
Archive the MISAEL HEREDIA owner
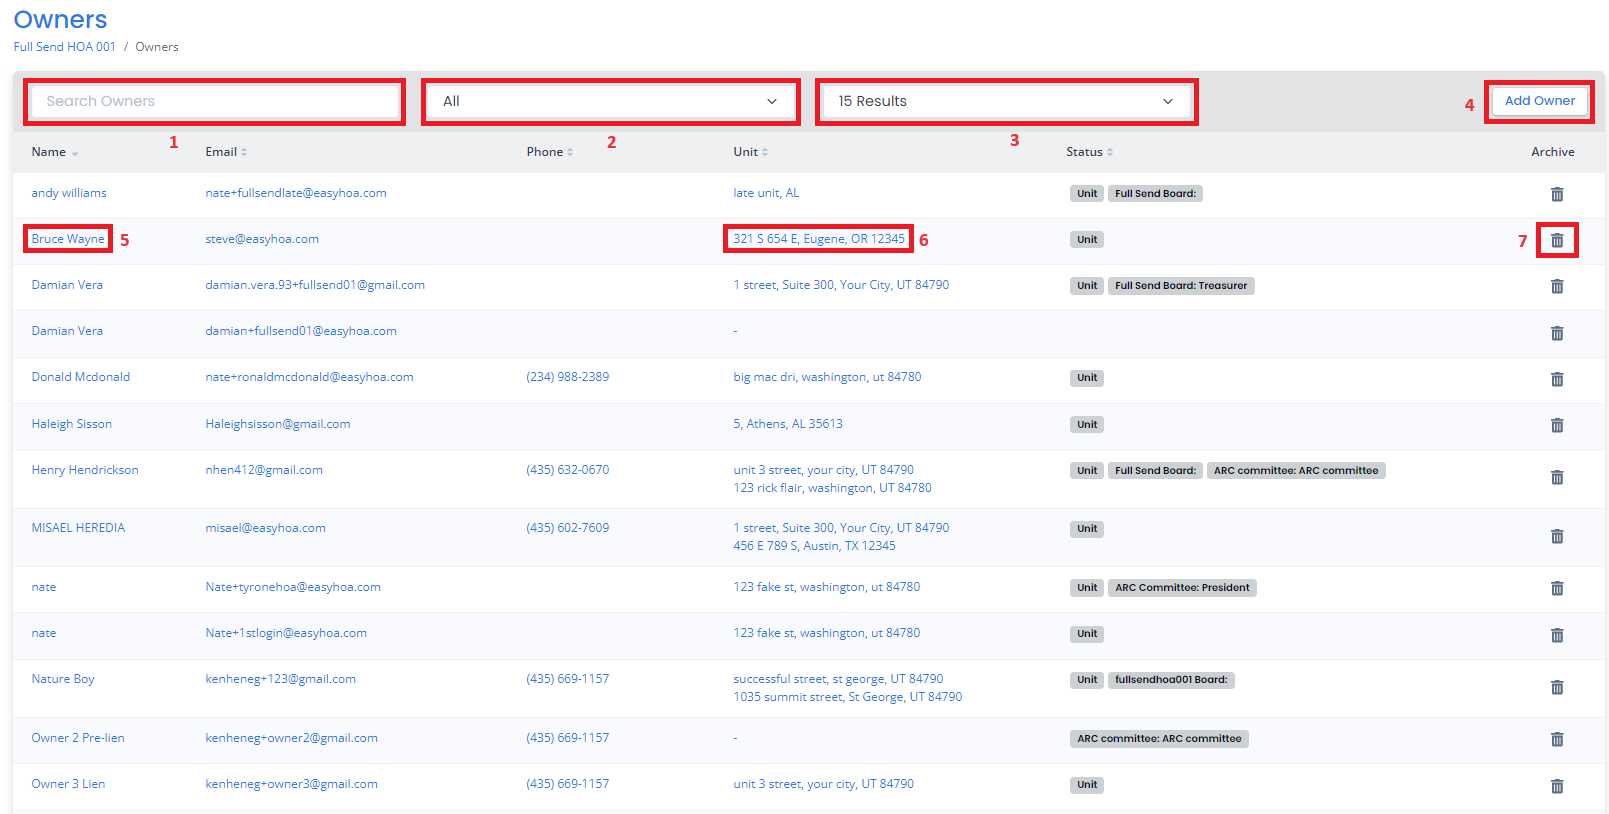(x=1557, y=537)
